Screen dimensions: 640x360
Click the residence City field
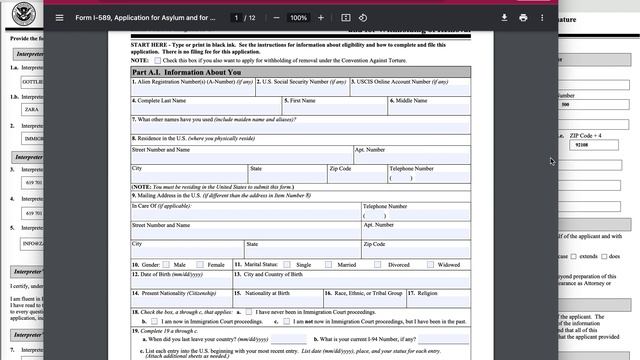click(189, 177)
